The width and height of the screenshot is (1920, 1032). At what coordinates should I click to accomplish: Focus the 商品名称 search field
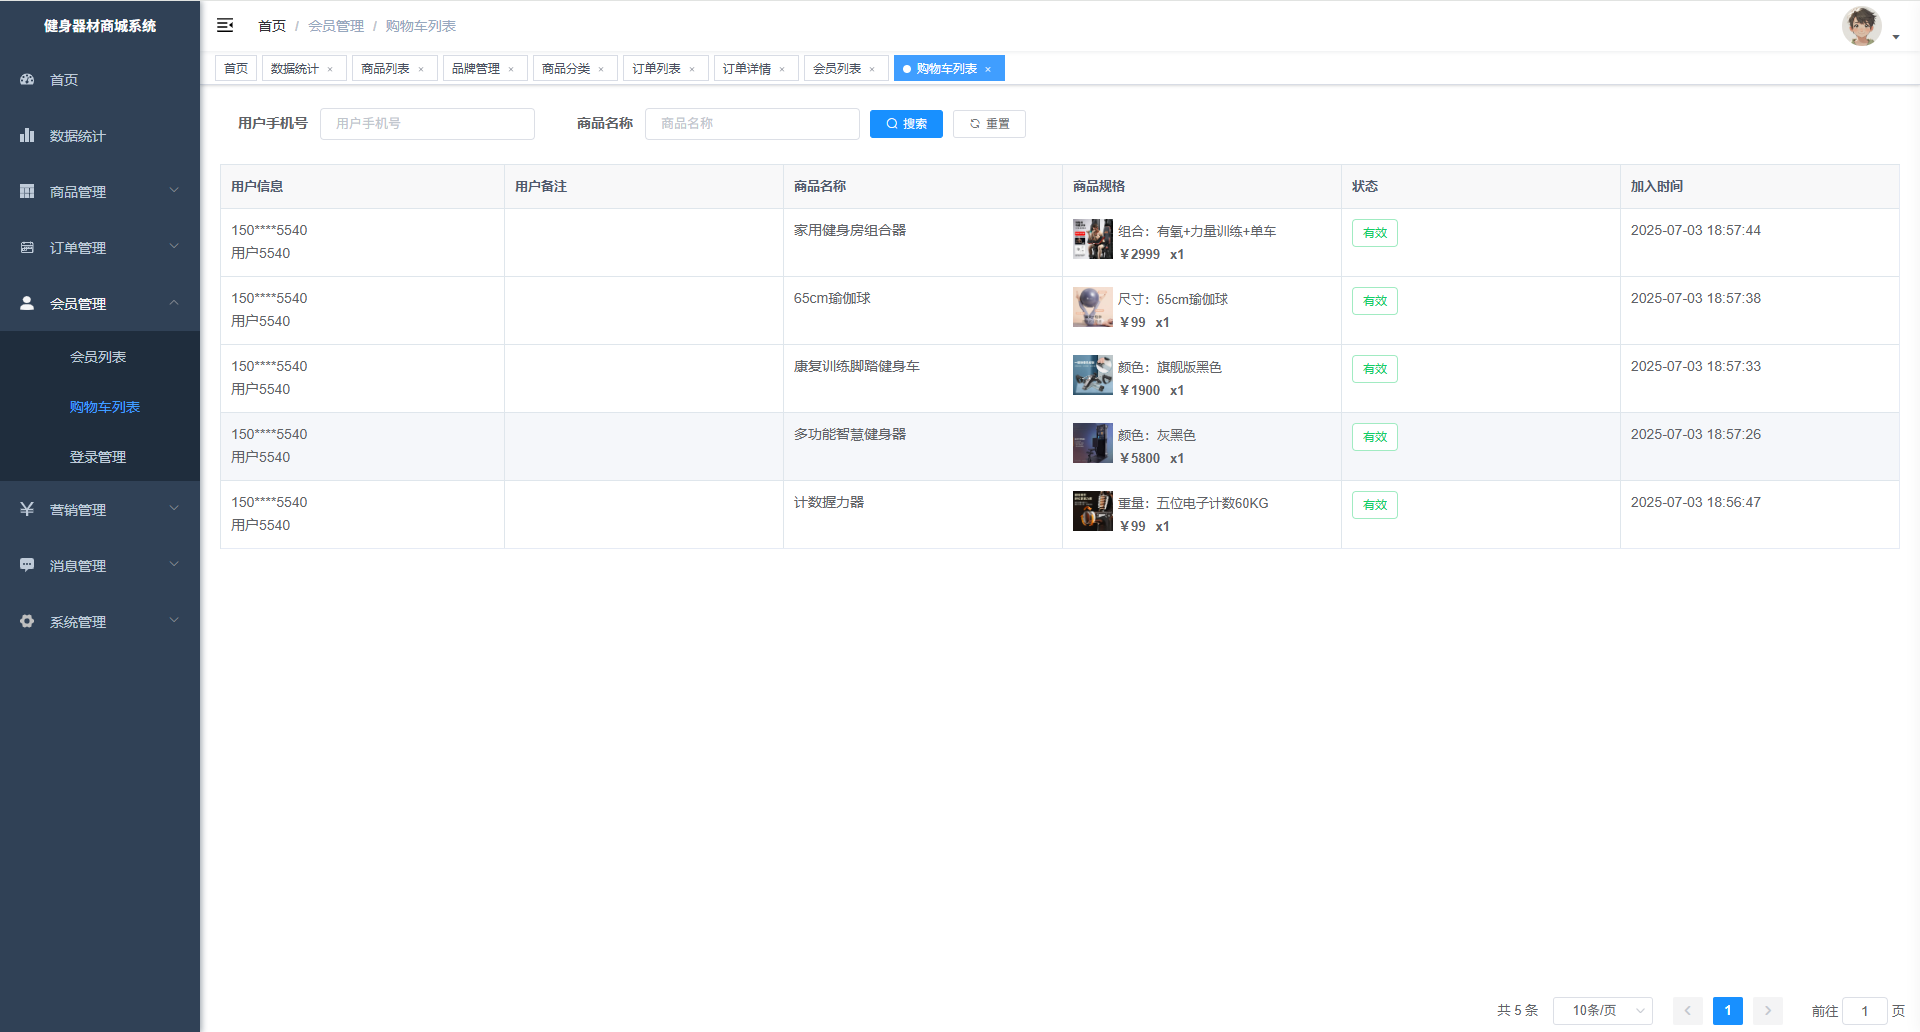point(752,124)
